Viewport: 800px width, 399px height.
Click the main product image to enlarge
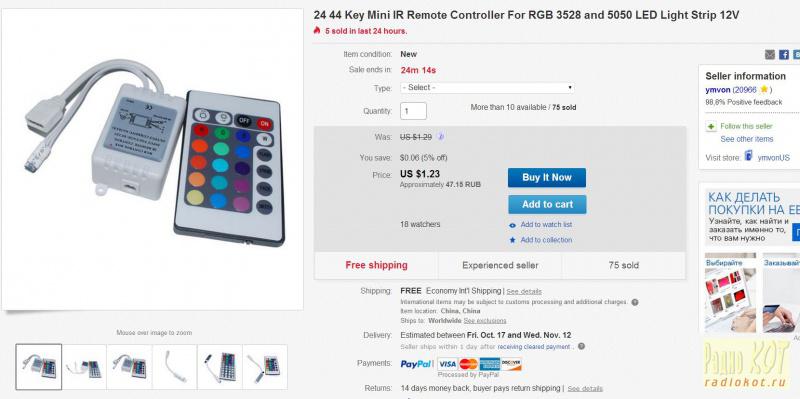coord(153,159)
